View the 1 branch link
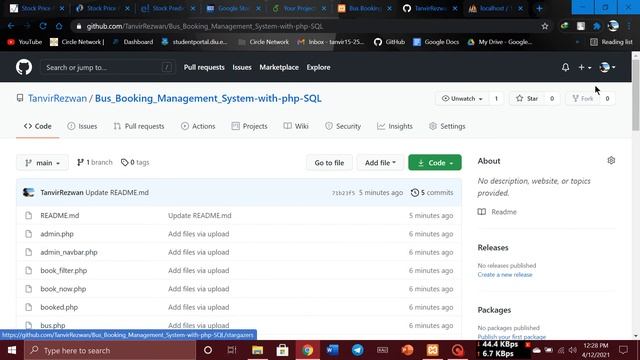Screen dimensions: 640x360 coord(94,162)
